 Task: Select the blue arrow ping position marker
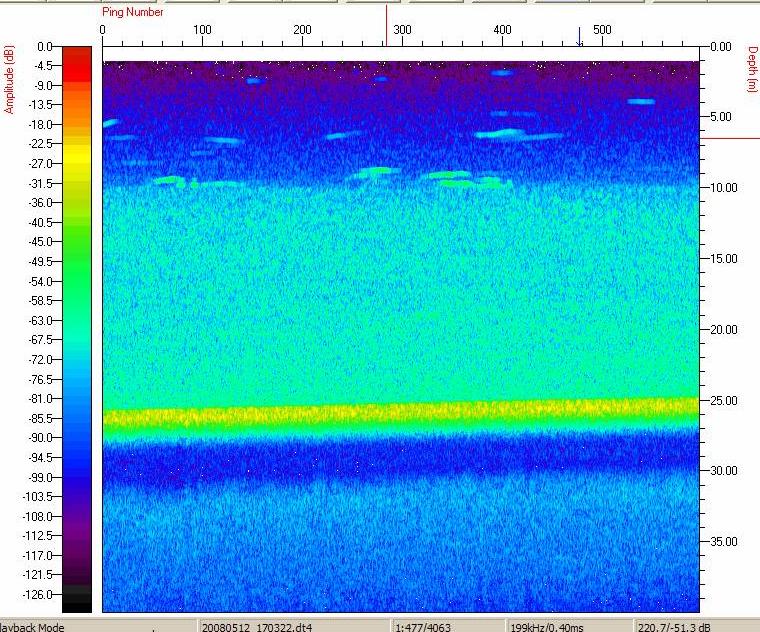pyautogui.click(x=580, y=37)
